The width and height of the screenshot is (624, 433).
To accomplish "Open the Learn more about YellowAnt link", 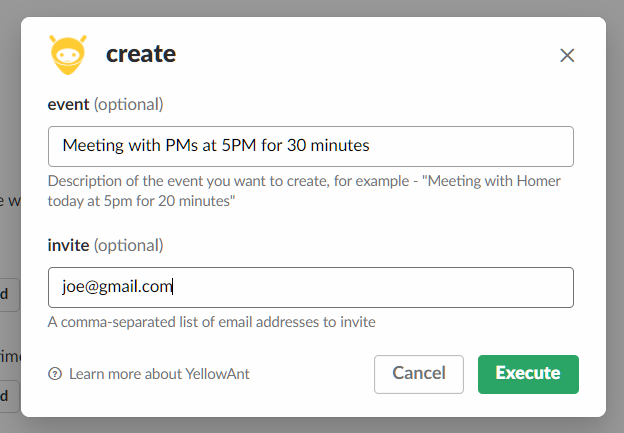I will [x=159, y=374].
